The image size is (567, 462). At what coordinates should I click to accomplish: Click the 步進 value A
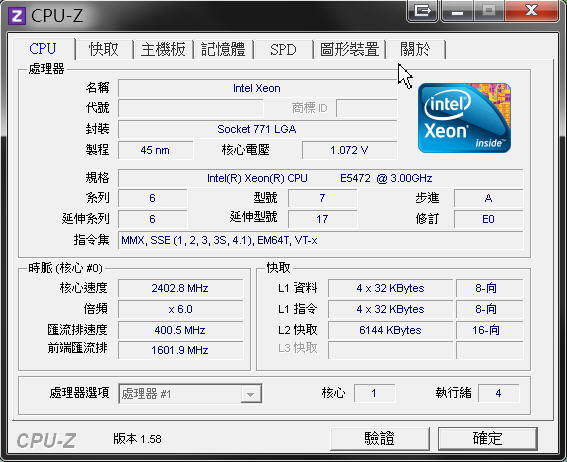pyautogui.click(x=488, y=198)
